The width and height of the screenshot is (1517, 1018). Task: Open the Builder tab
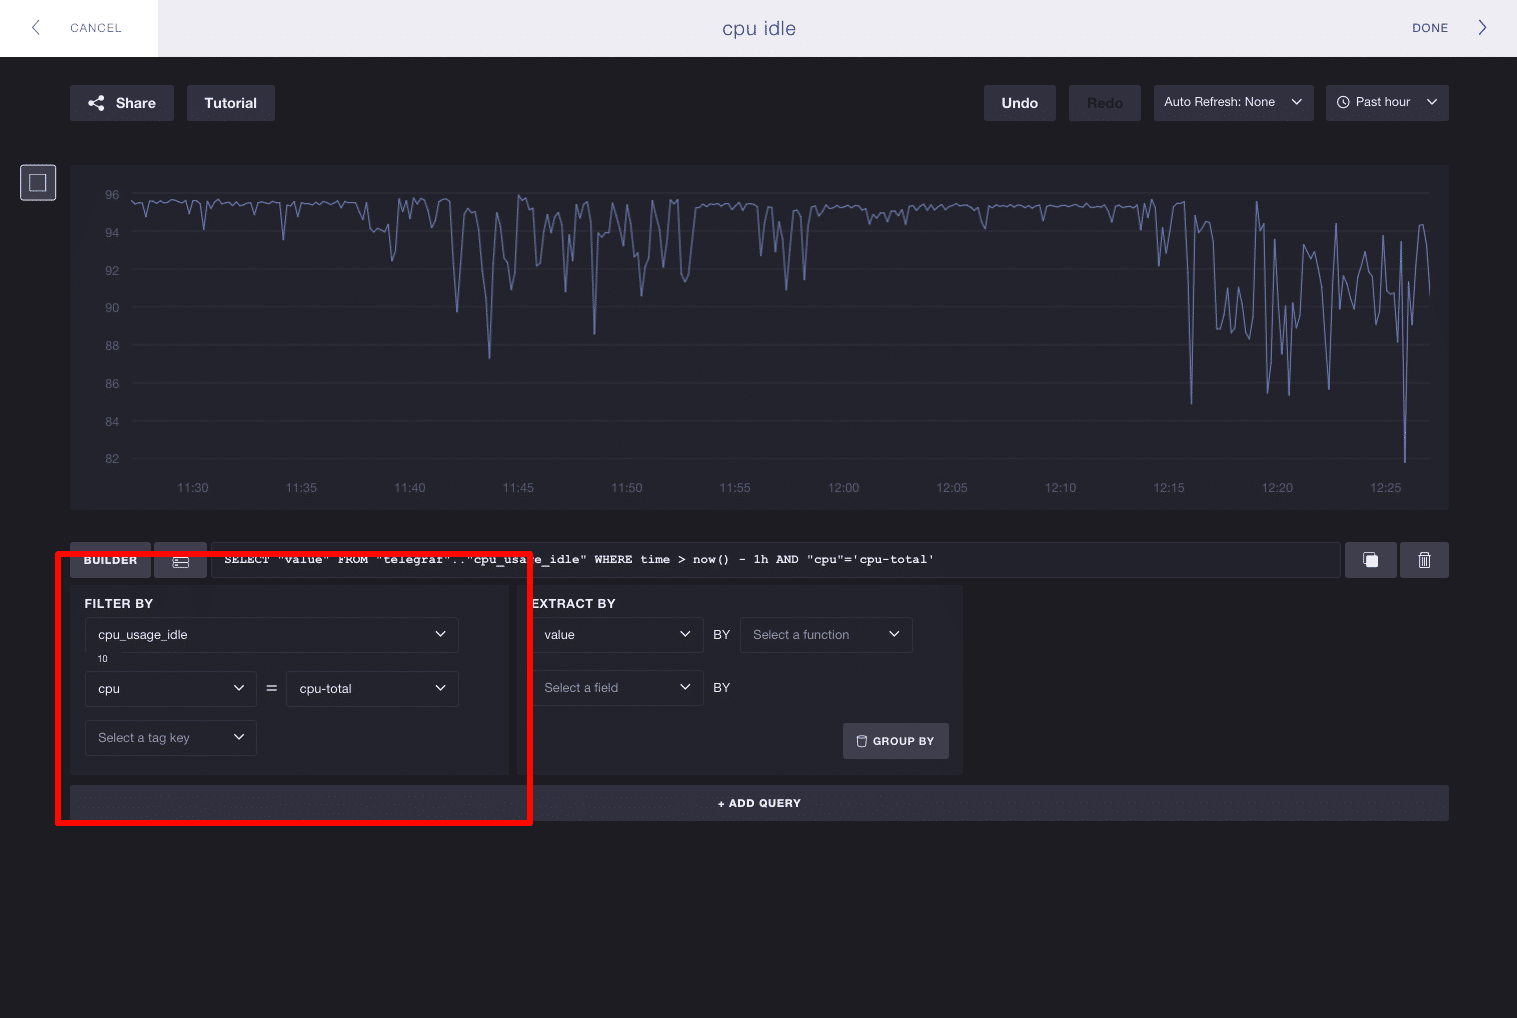click(110, 560)
